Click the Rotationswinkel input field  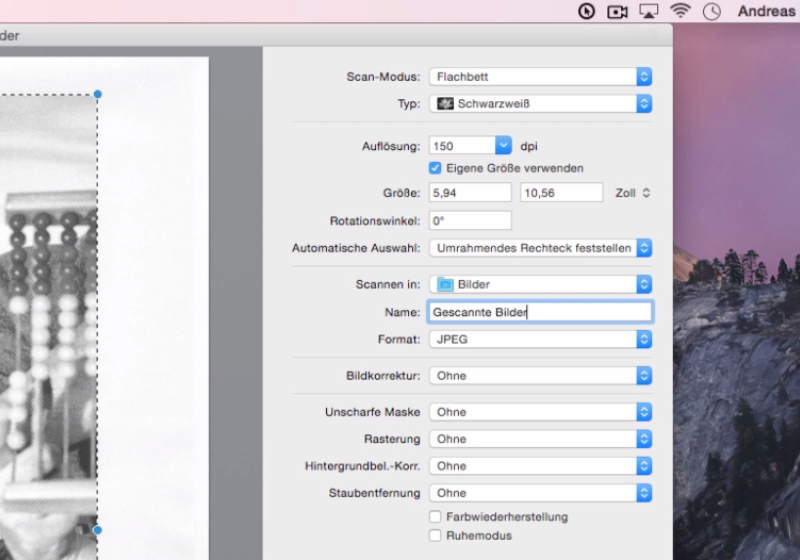click(x=470, y=220)
